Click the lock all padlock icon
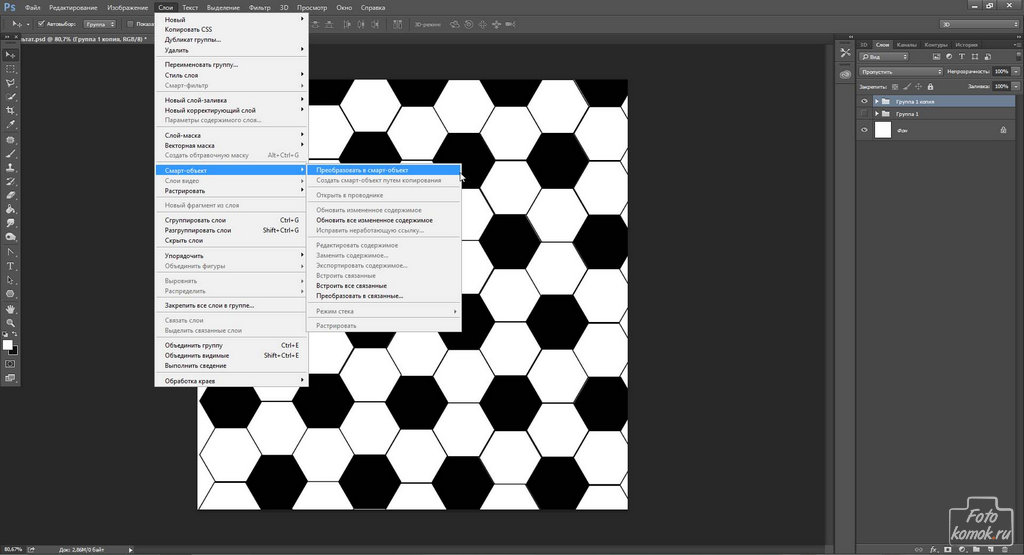The height and width of the screenshot is (555, 1024). point(930,86)
